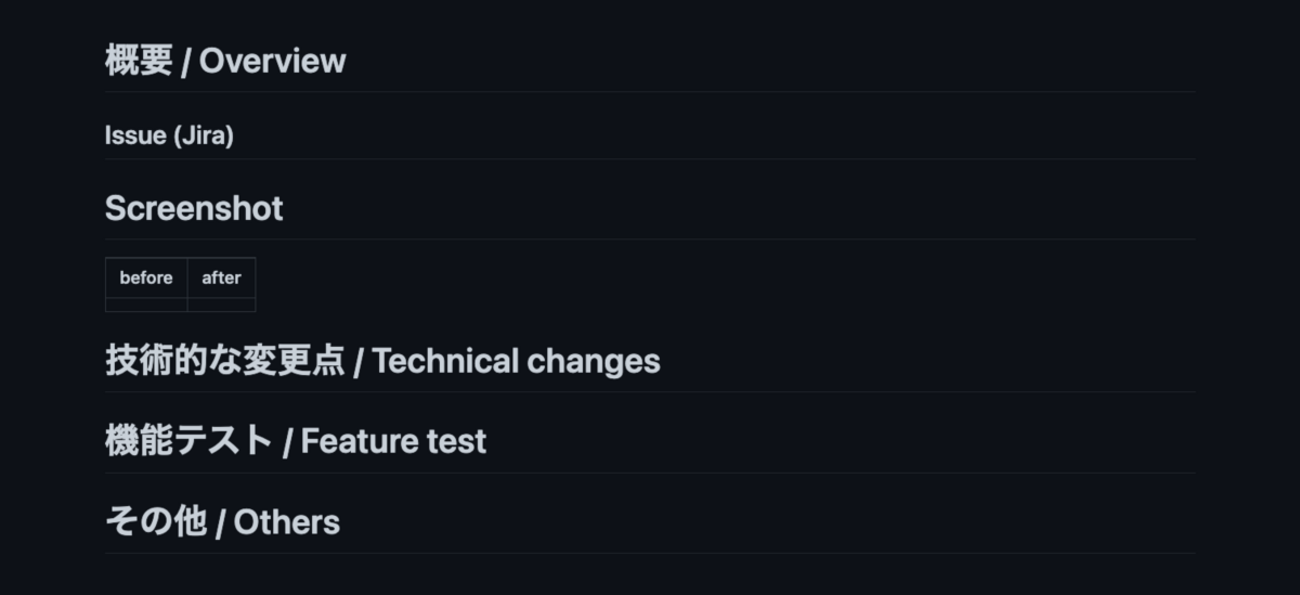Click the 機能テスト Japanese heading text
The height and width of the screenshot is (595, 1300).
(x=189, y=441)
